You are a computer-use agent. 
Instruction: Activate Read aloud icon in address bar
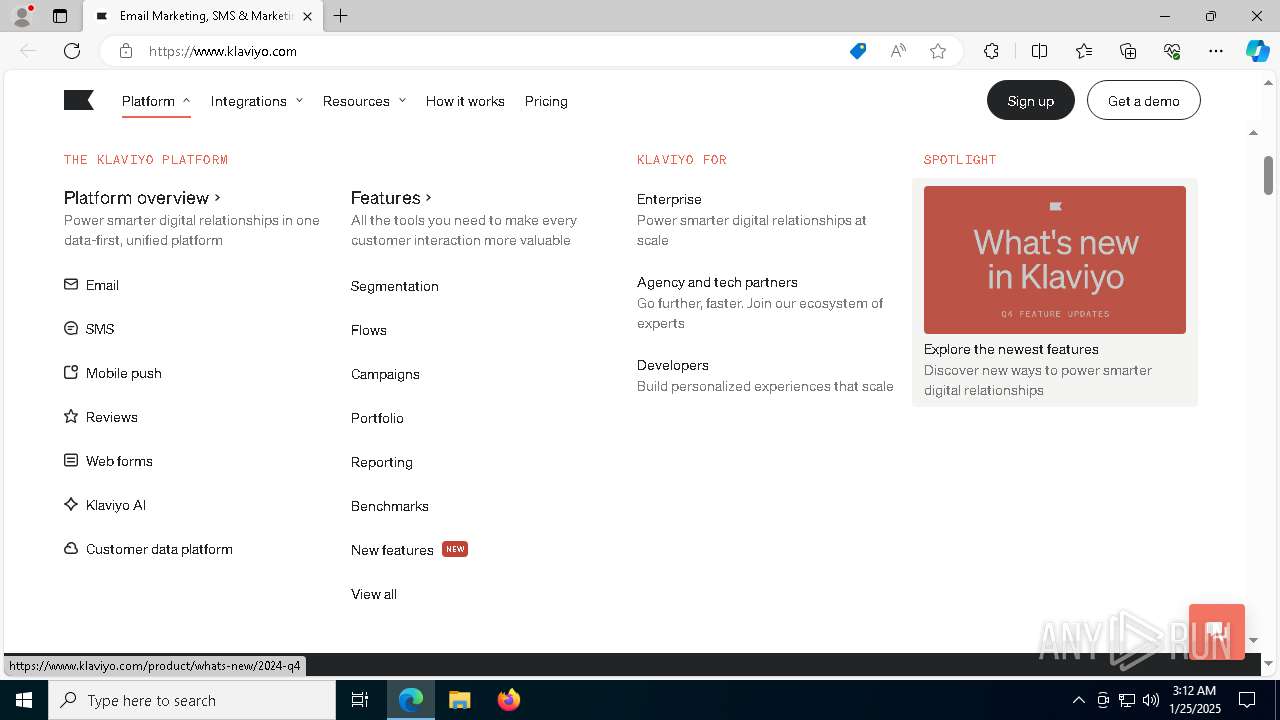898,51
